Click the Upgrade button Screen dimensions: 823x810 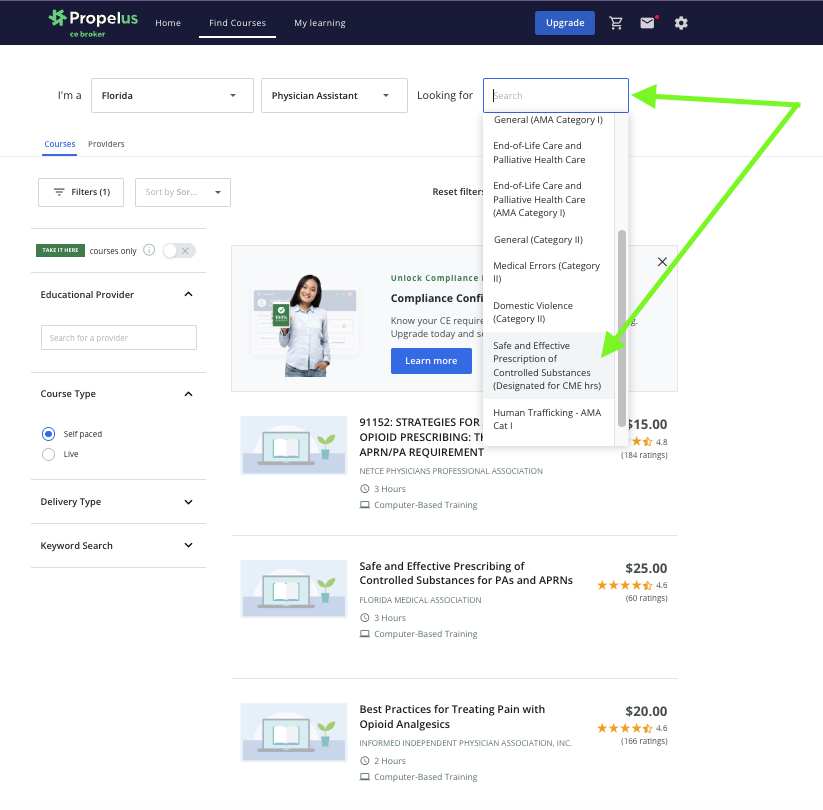[x=564, y=23]
